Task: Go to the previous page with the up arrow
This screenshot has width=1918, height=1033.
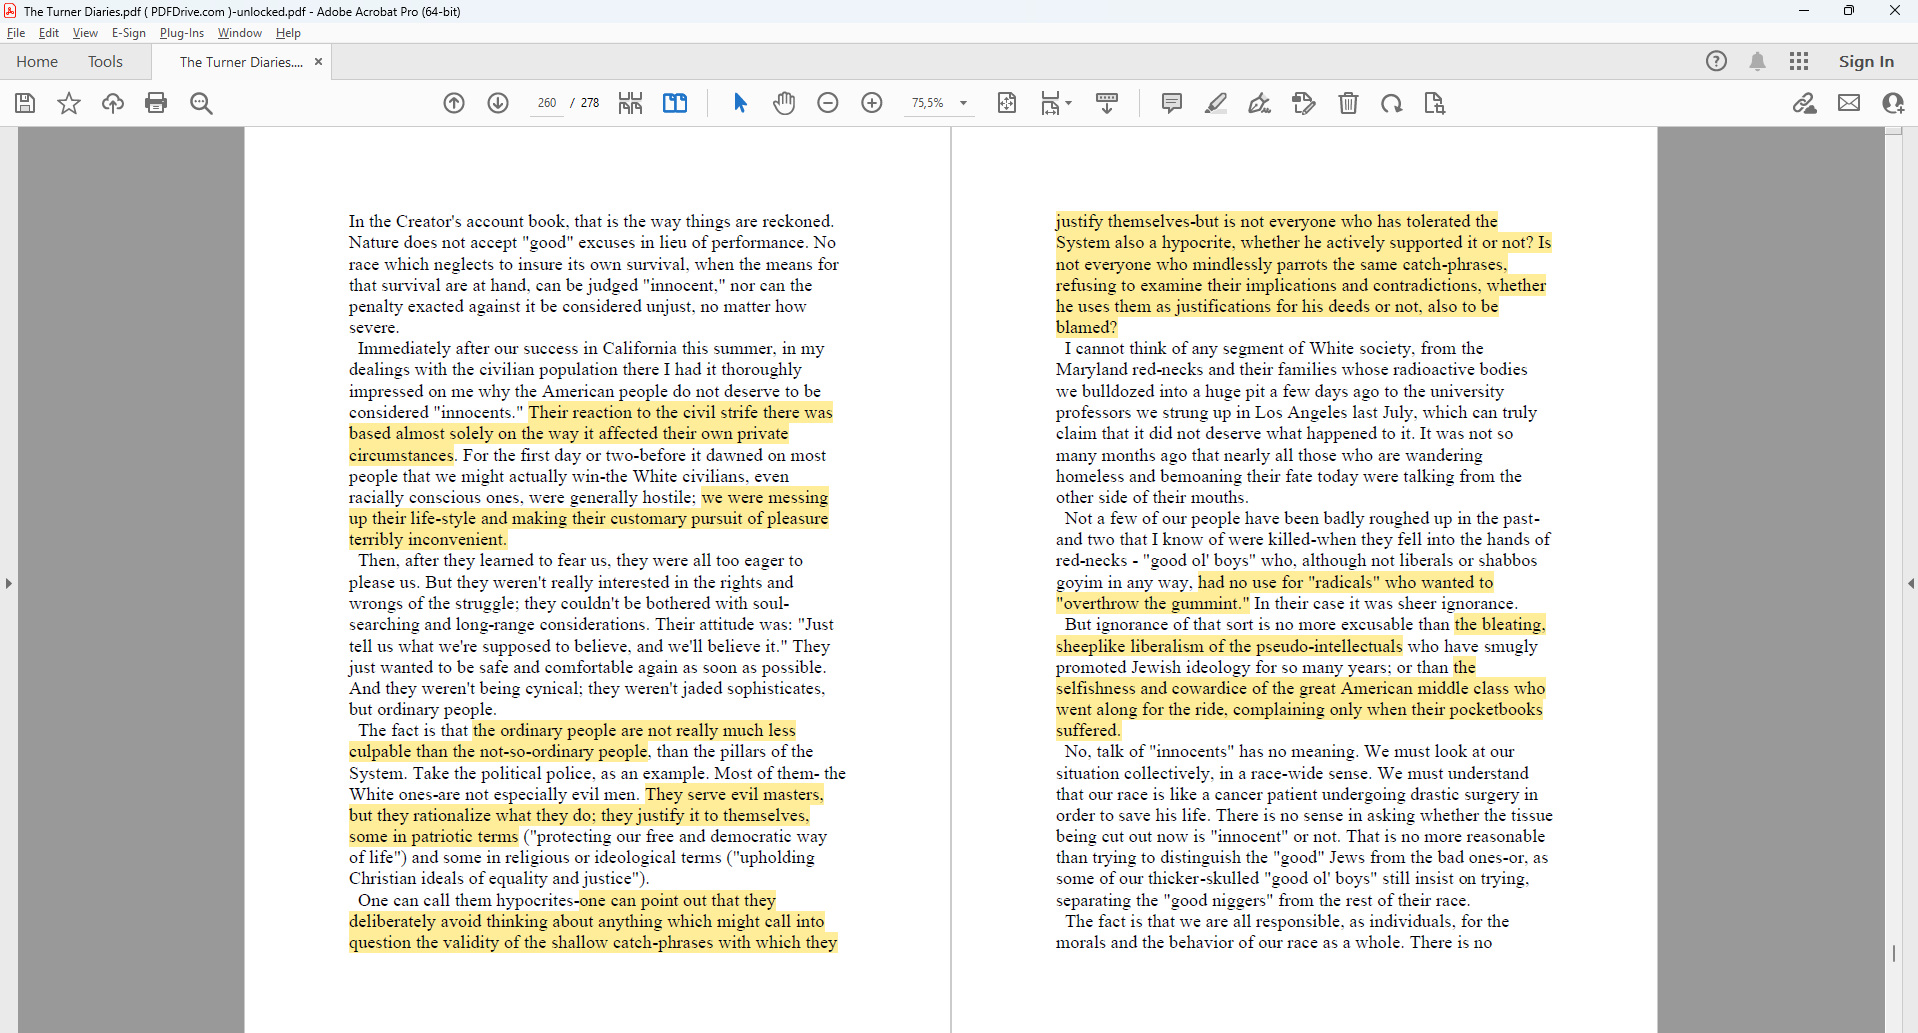Action: tap(454, 103)
